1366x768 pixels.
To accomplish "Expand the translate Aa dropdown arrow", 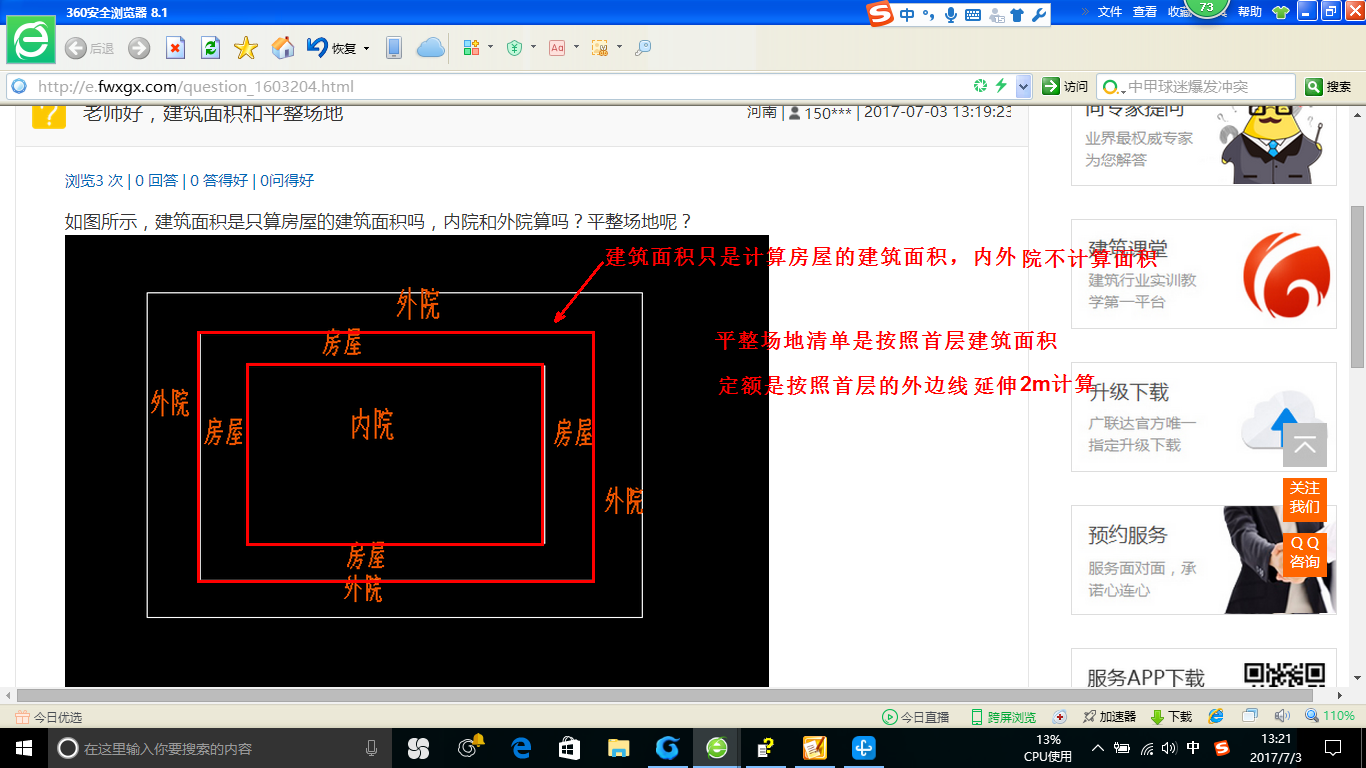I will (x=577, y=48).
